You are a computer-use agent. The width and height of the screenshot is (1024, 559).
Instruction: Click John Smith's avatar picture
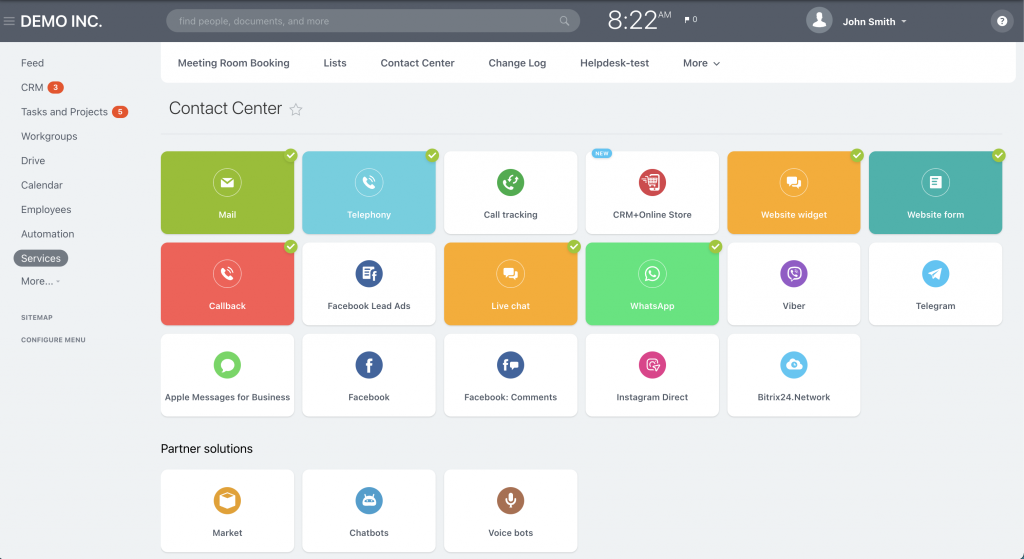(819, 21)
